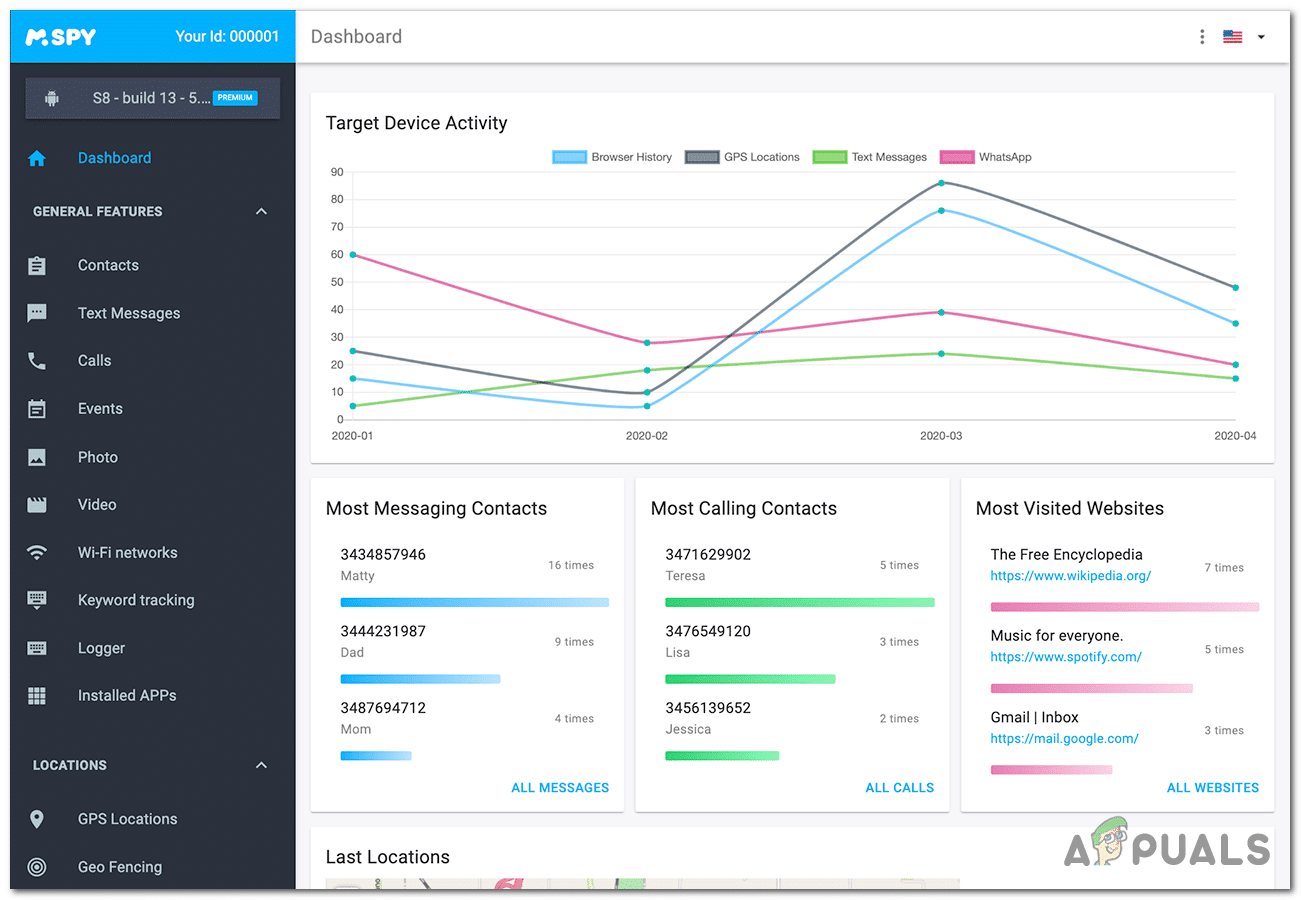
Task: Click the Text Messages green legend swatch
Action: pyautogui.click(x=829, y=157)
